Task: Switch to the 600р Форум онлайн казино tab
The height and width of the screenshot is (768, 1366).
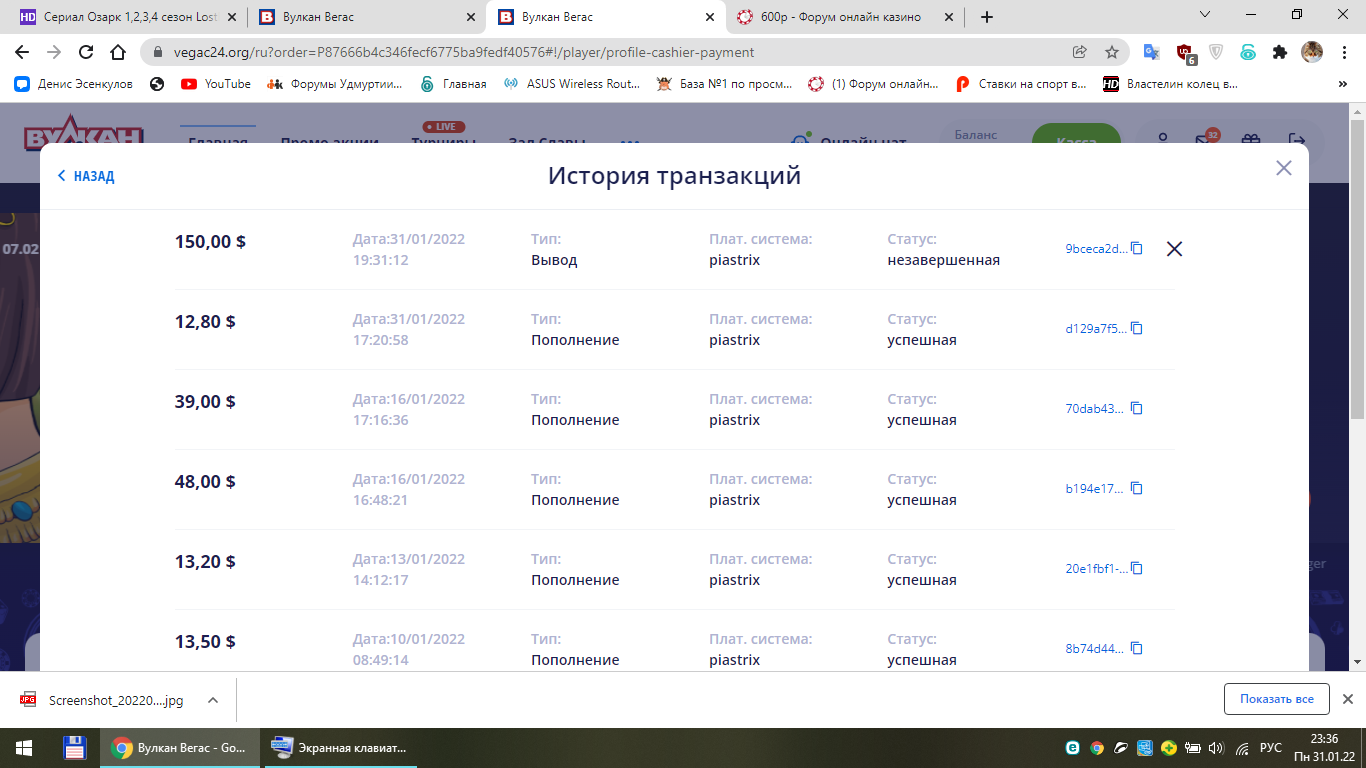Action: [845, 17]
